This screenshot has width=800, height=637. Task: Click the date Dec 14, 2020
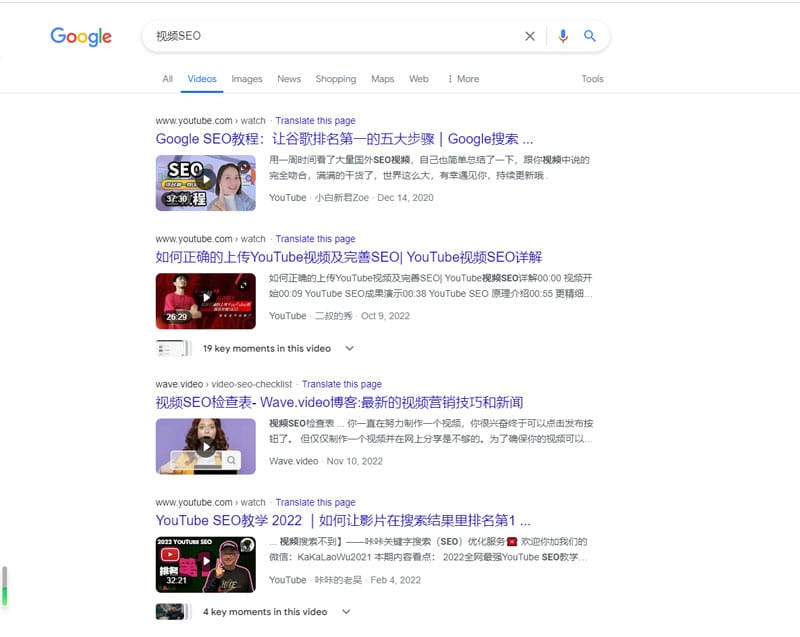coord(406,198)
